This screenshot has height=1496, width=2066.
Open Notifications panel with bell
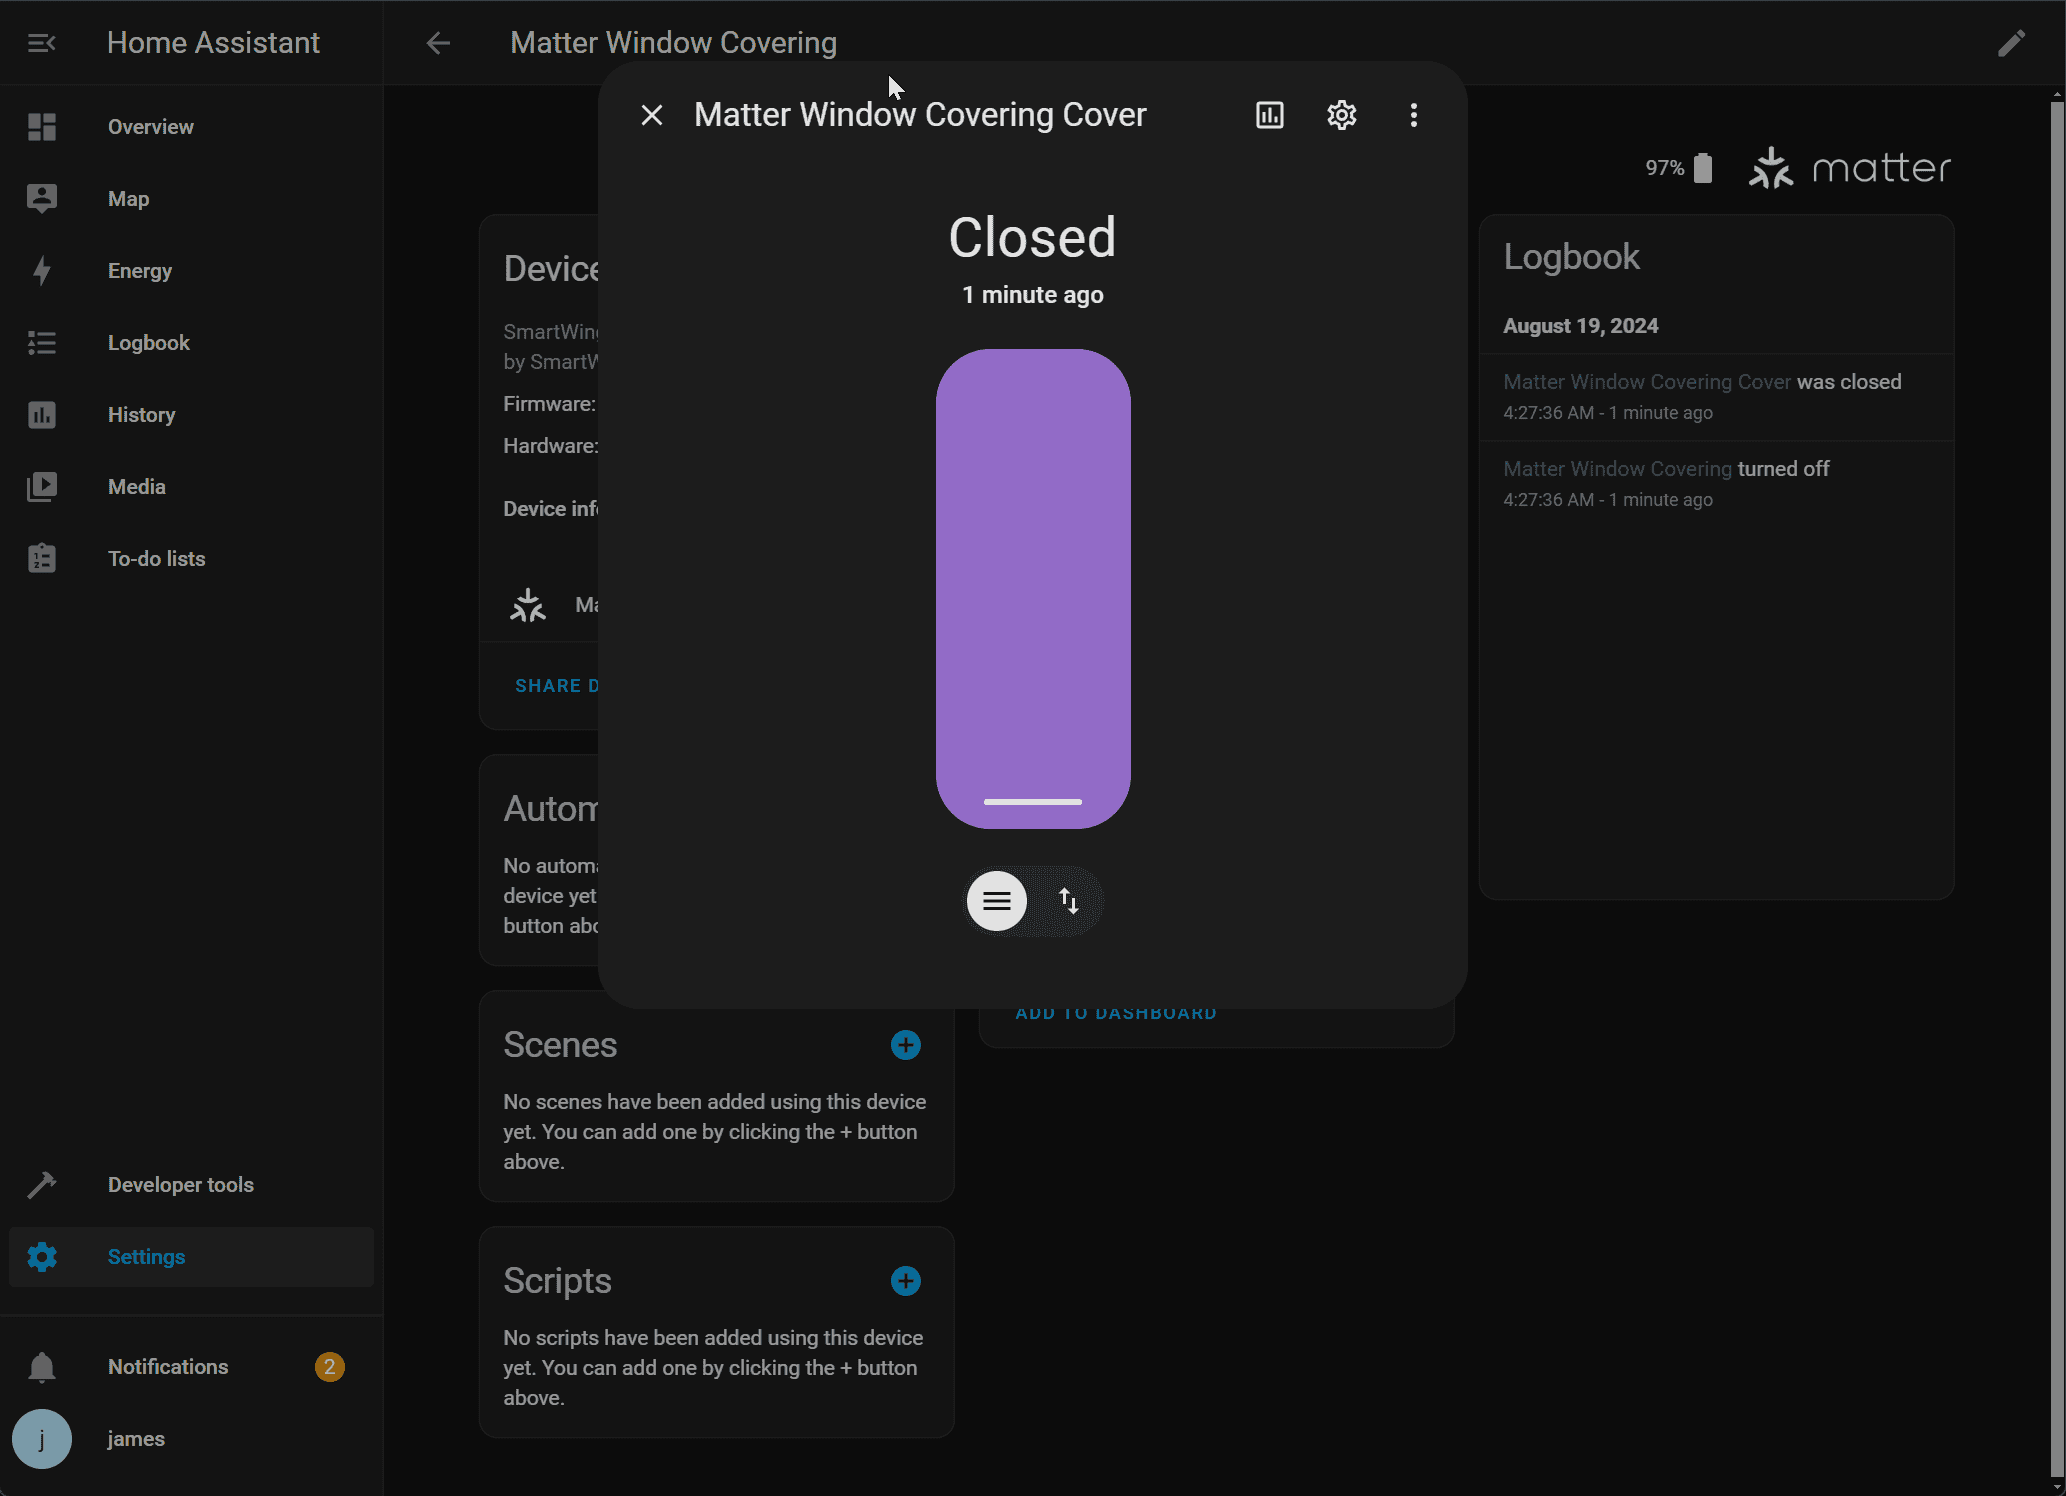[168, 1367]
